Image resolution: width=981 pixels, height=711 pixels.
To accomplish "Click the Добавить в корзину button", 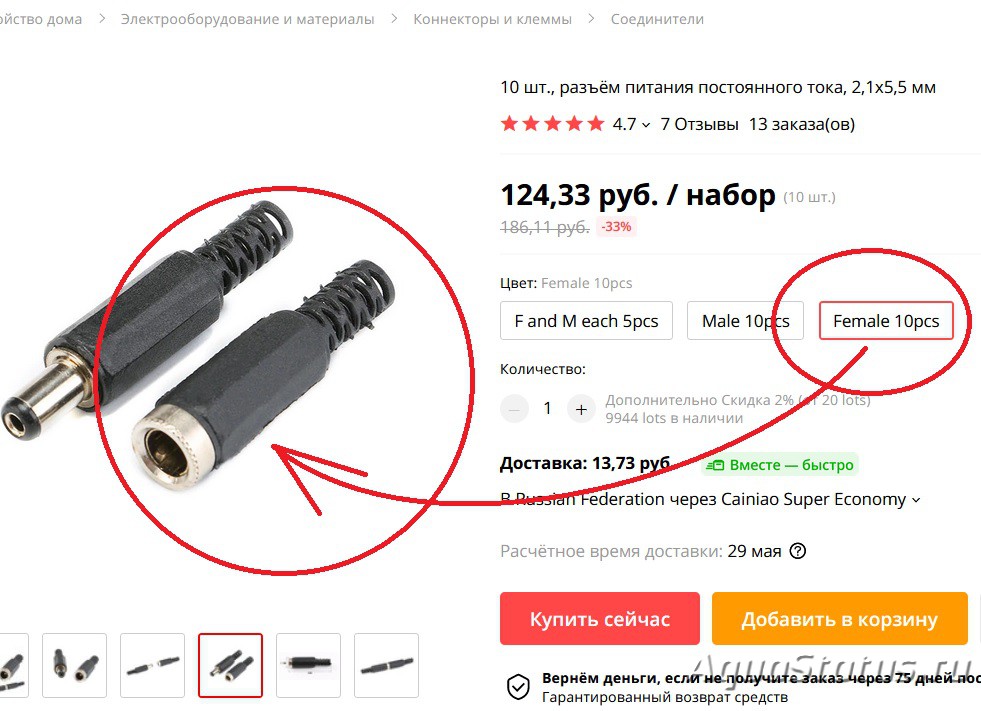I will [x=840, y=618].
